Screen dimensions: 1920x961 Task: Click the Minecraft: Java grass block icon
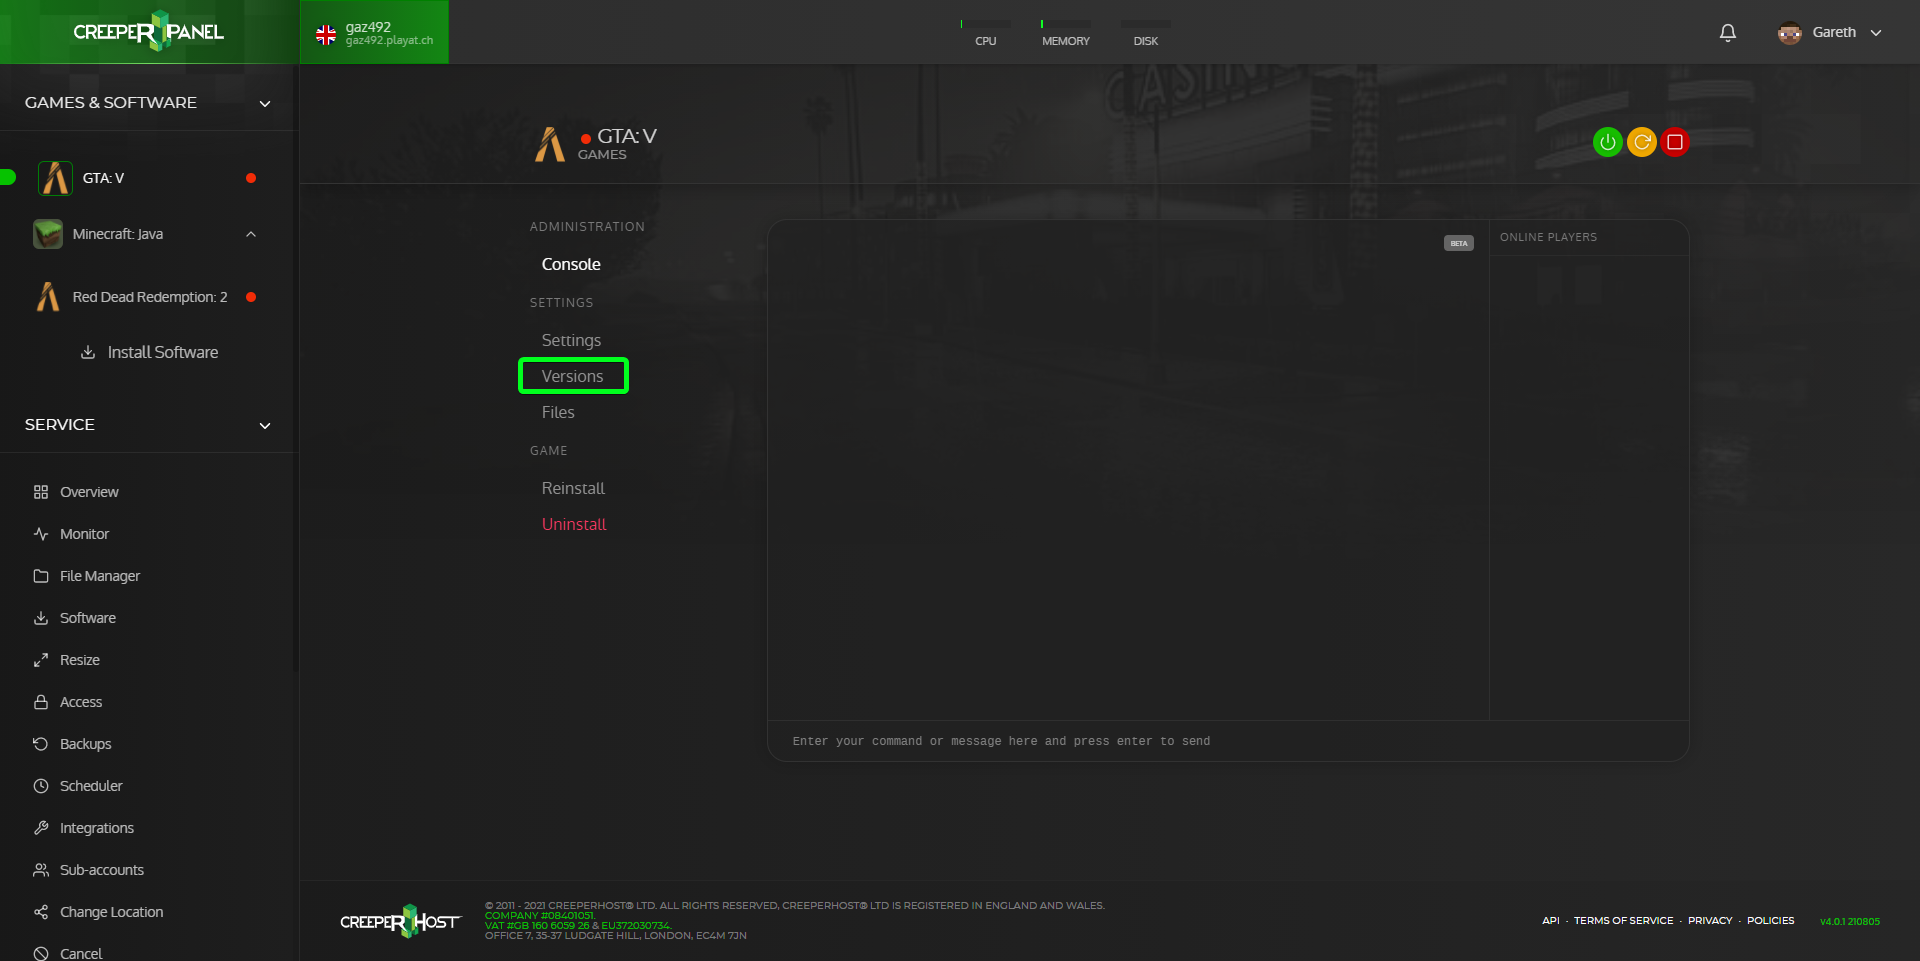[x=48, y=234]
